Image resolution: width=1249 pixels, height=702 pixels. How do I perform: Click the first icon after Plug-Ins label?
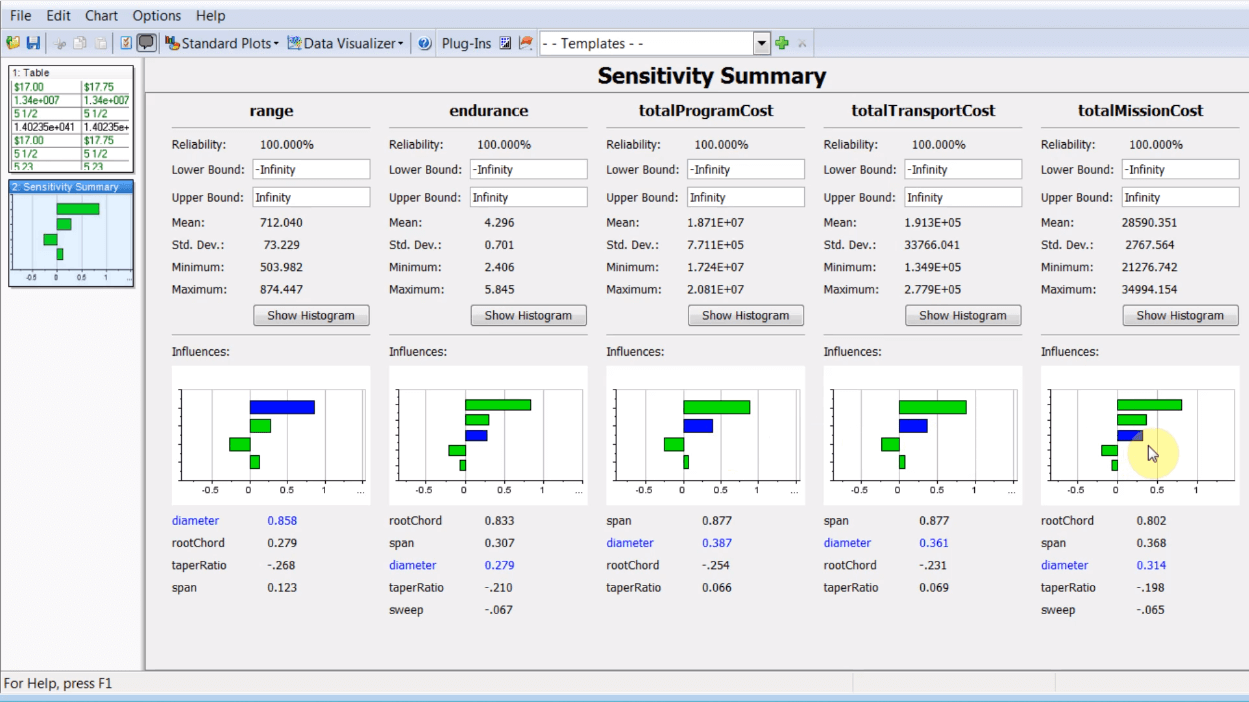[x=505, y=43]
